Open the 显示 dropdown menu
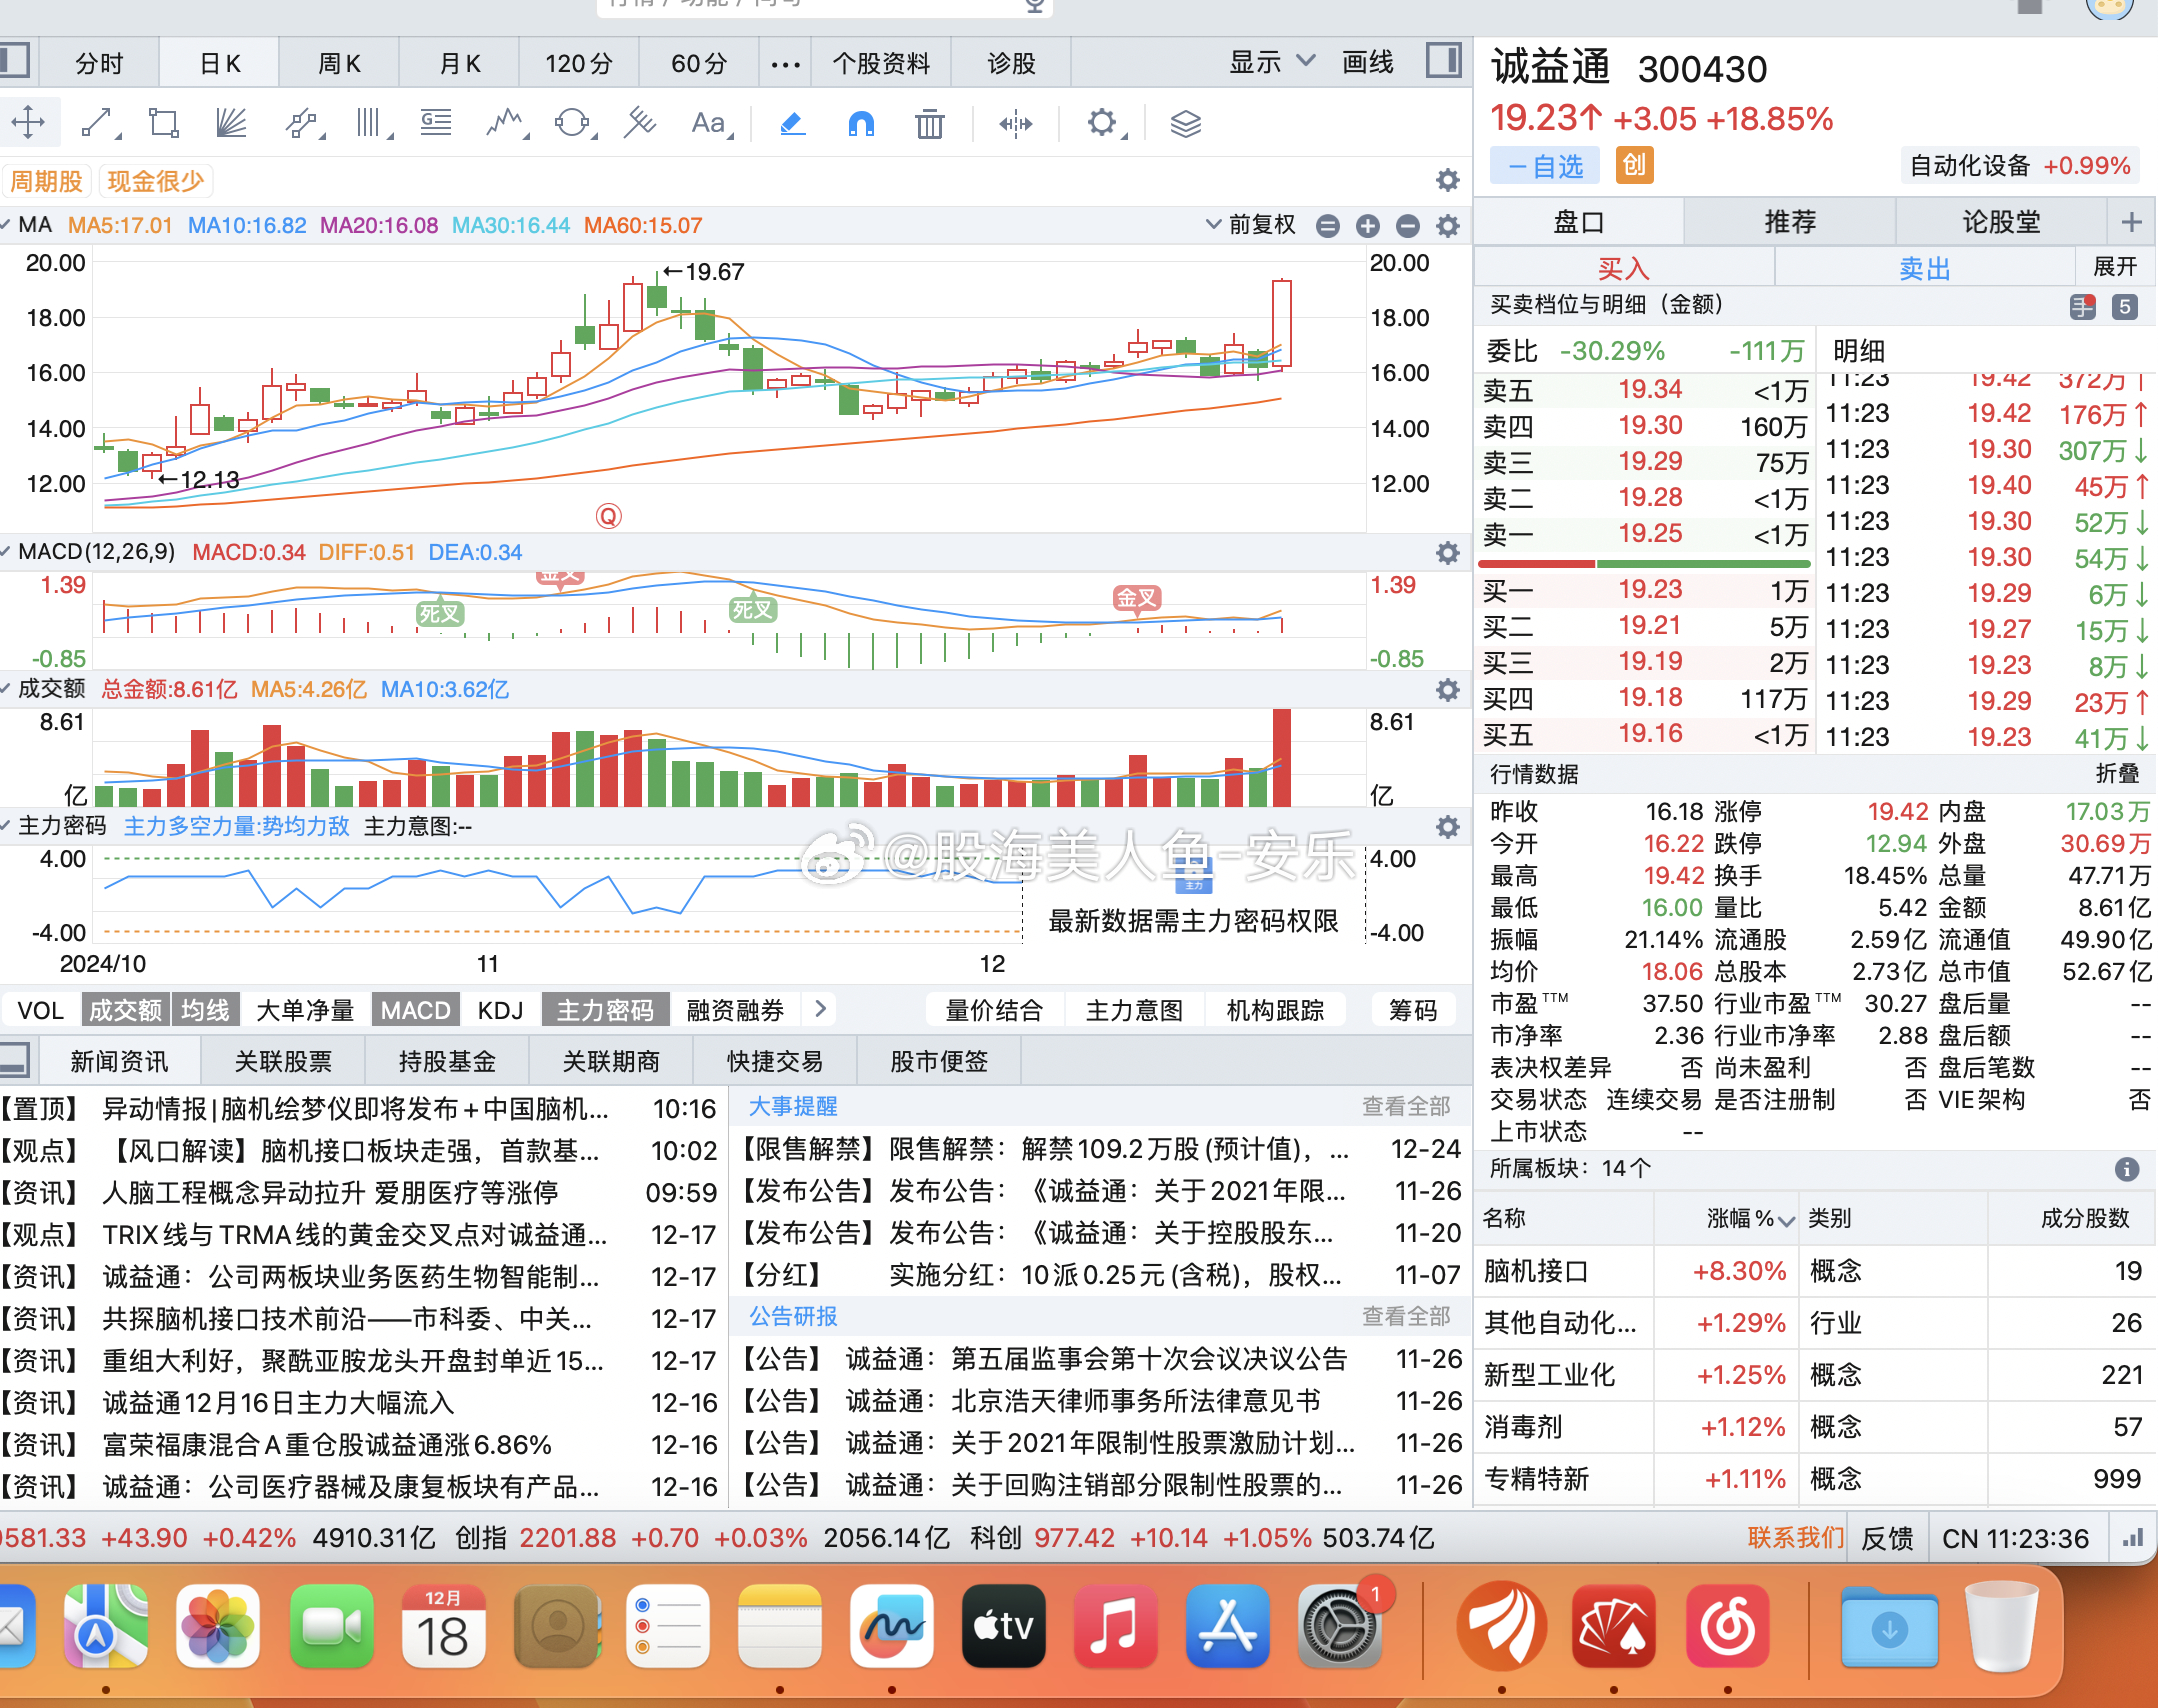This screenshot has height=1708, width=2158. tap(1270, 63)
